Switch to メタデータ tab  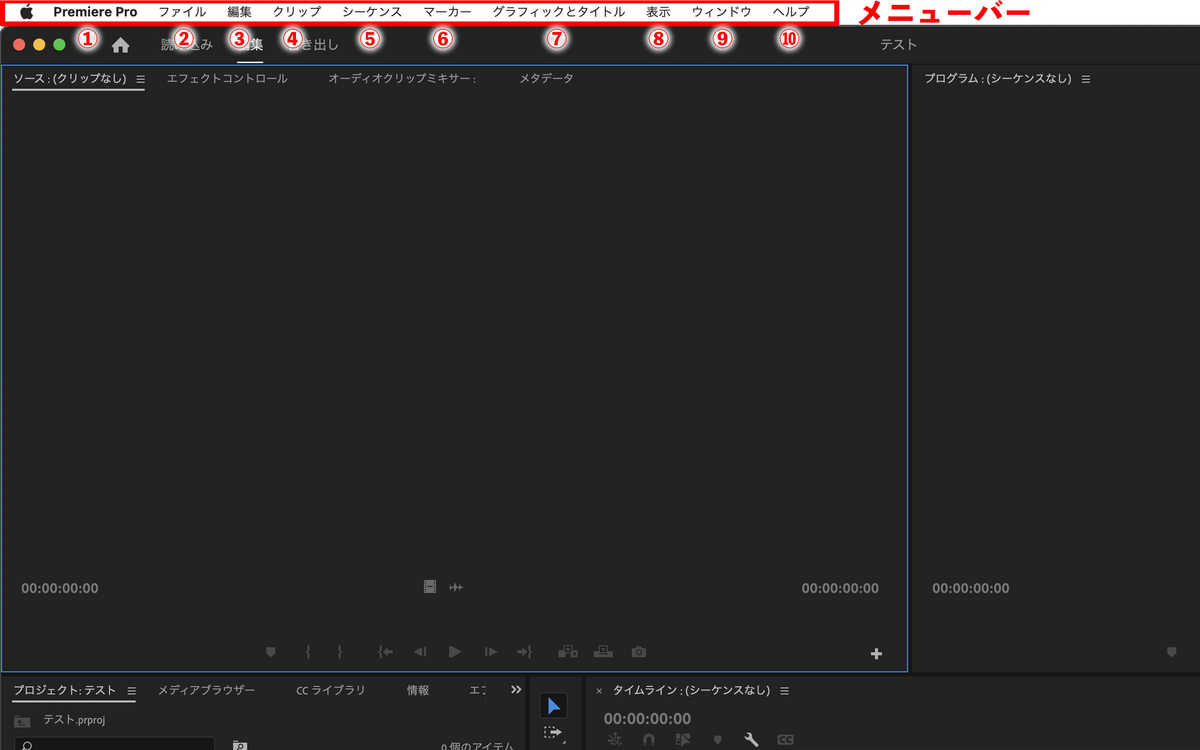(546, 79)
